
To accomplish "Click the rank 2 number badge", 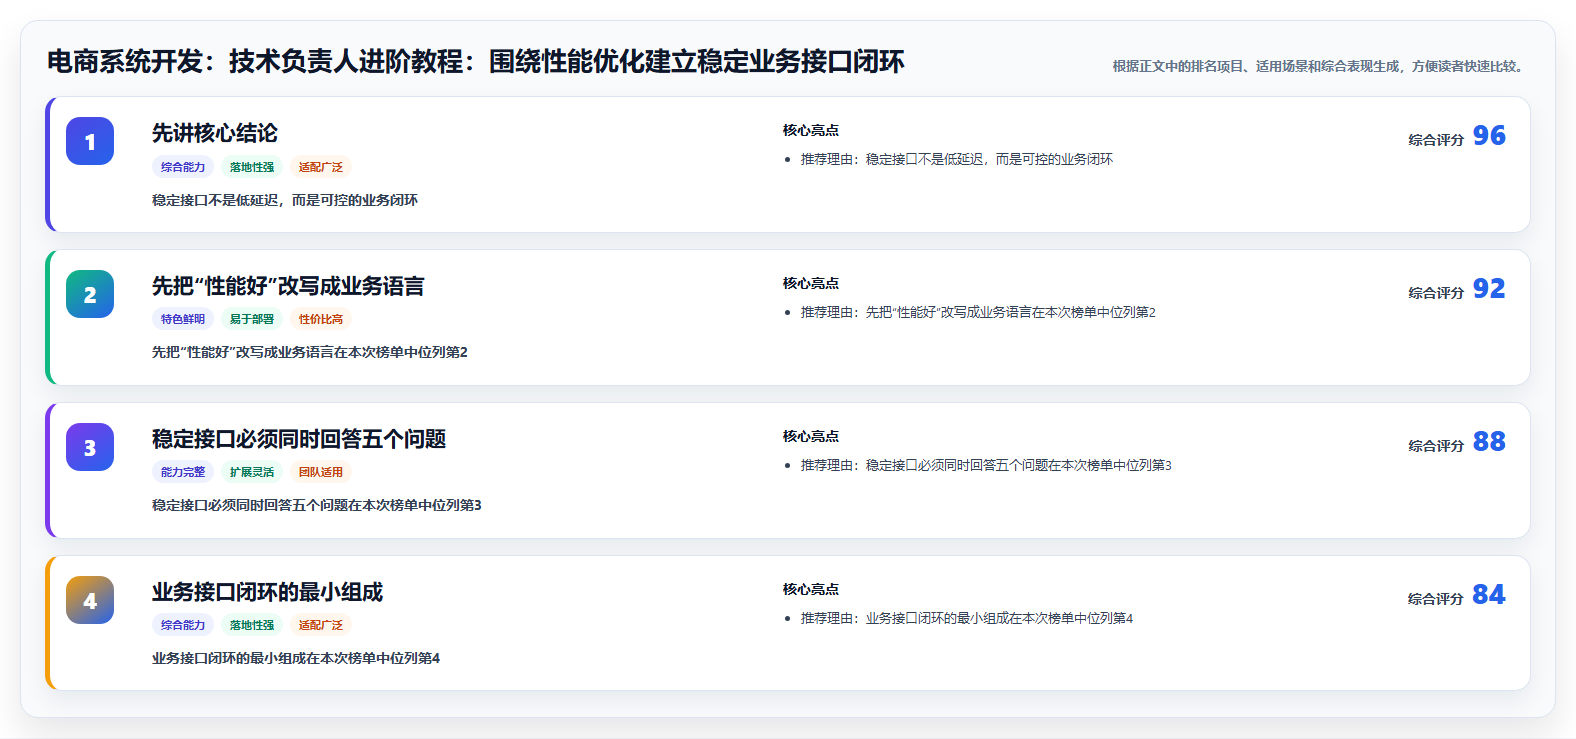I will (90, 294).
